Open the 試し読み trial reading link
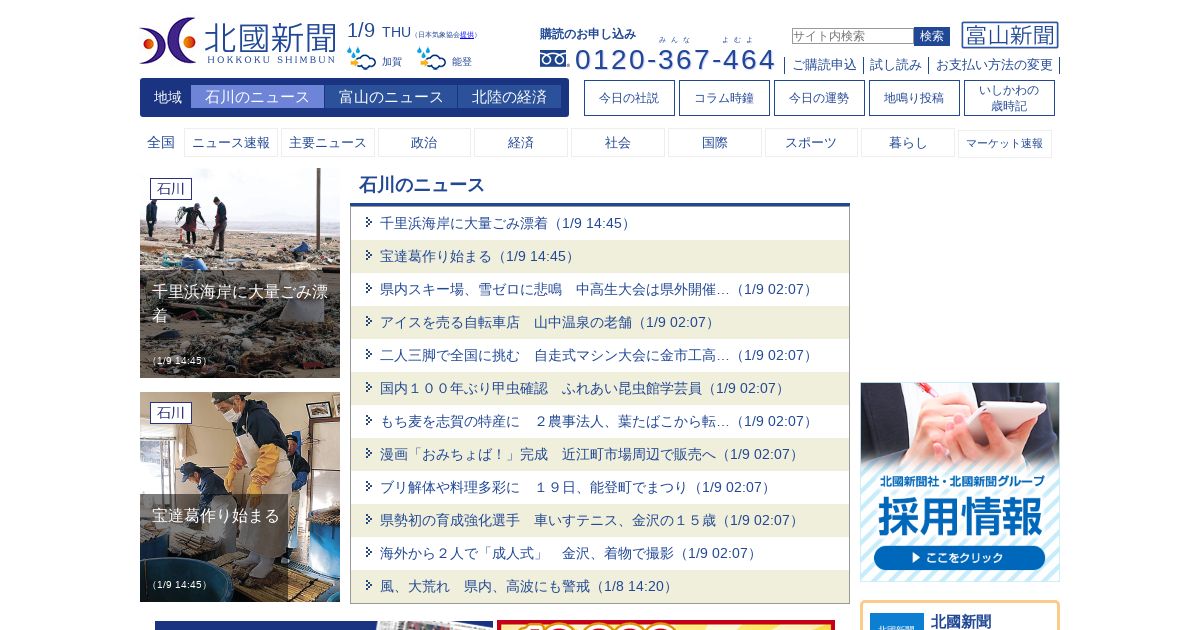The width and height of the screenshot is (1200, 630). [896, 65]
